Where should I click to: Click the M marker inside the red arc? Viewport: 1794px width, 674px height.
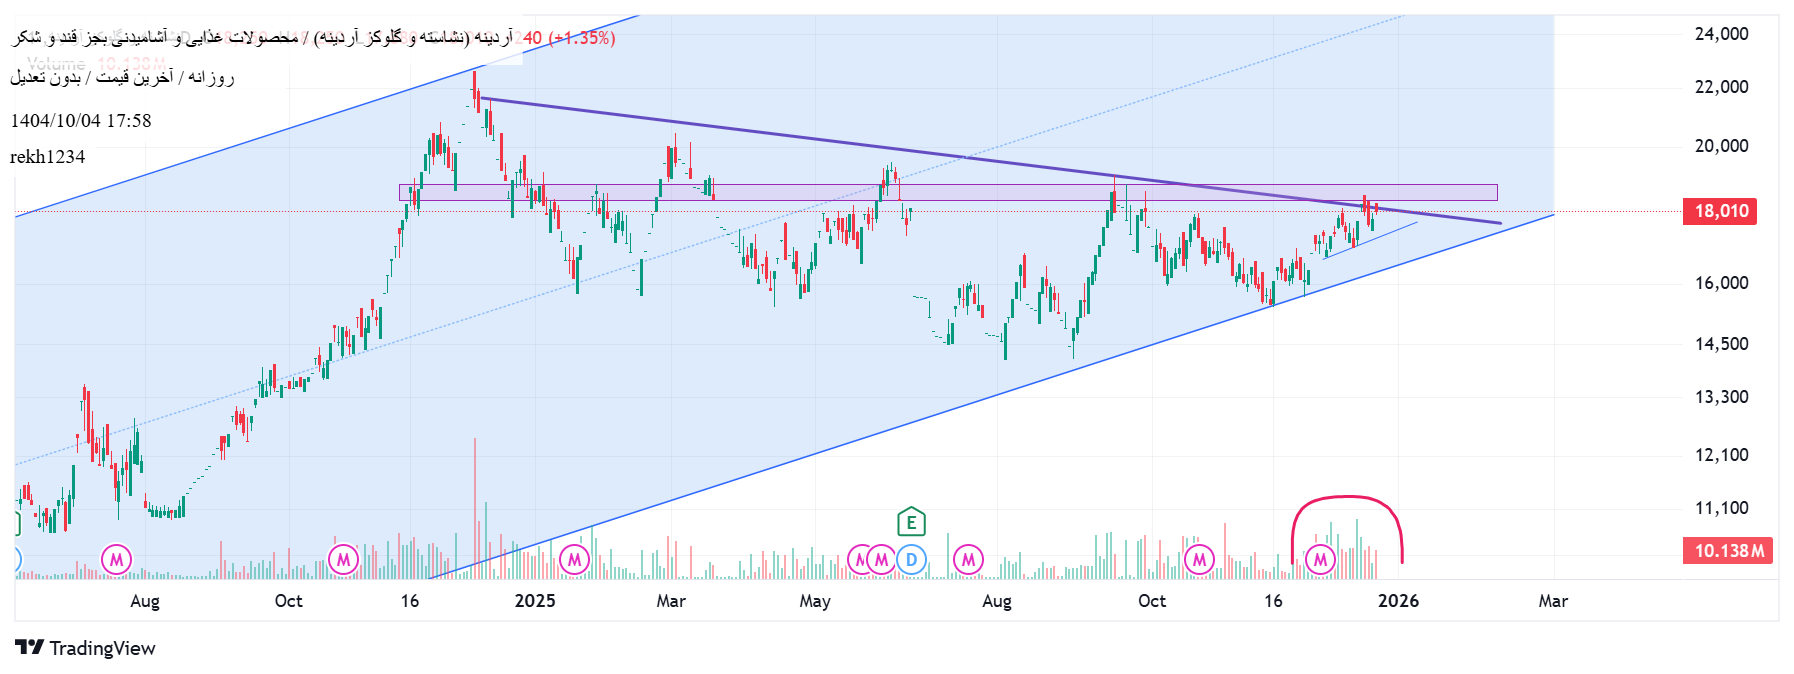click(x=1320, y=560)
